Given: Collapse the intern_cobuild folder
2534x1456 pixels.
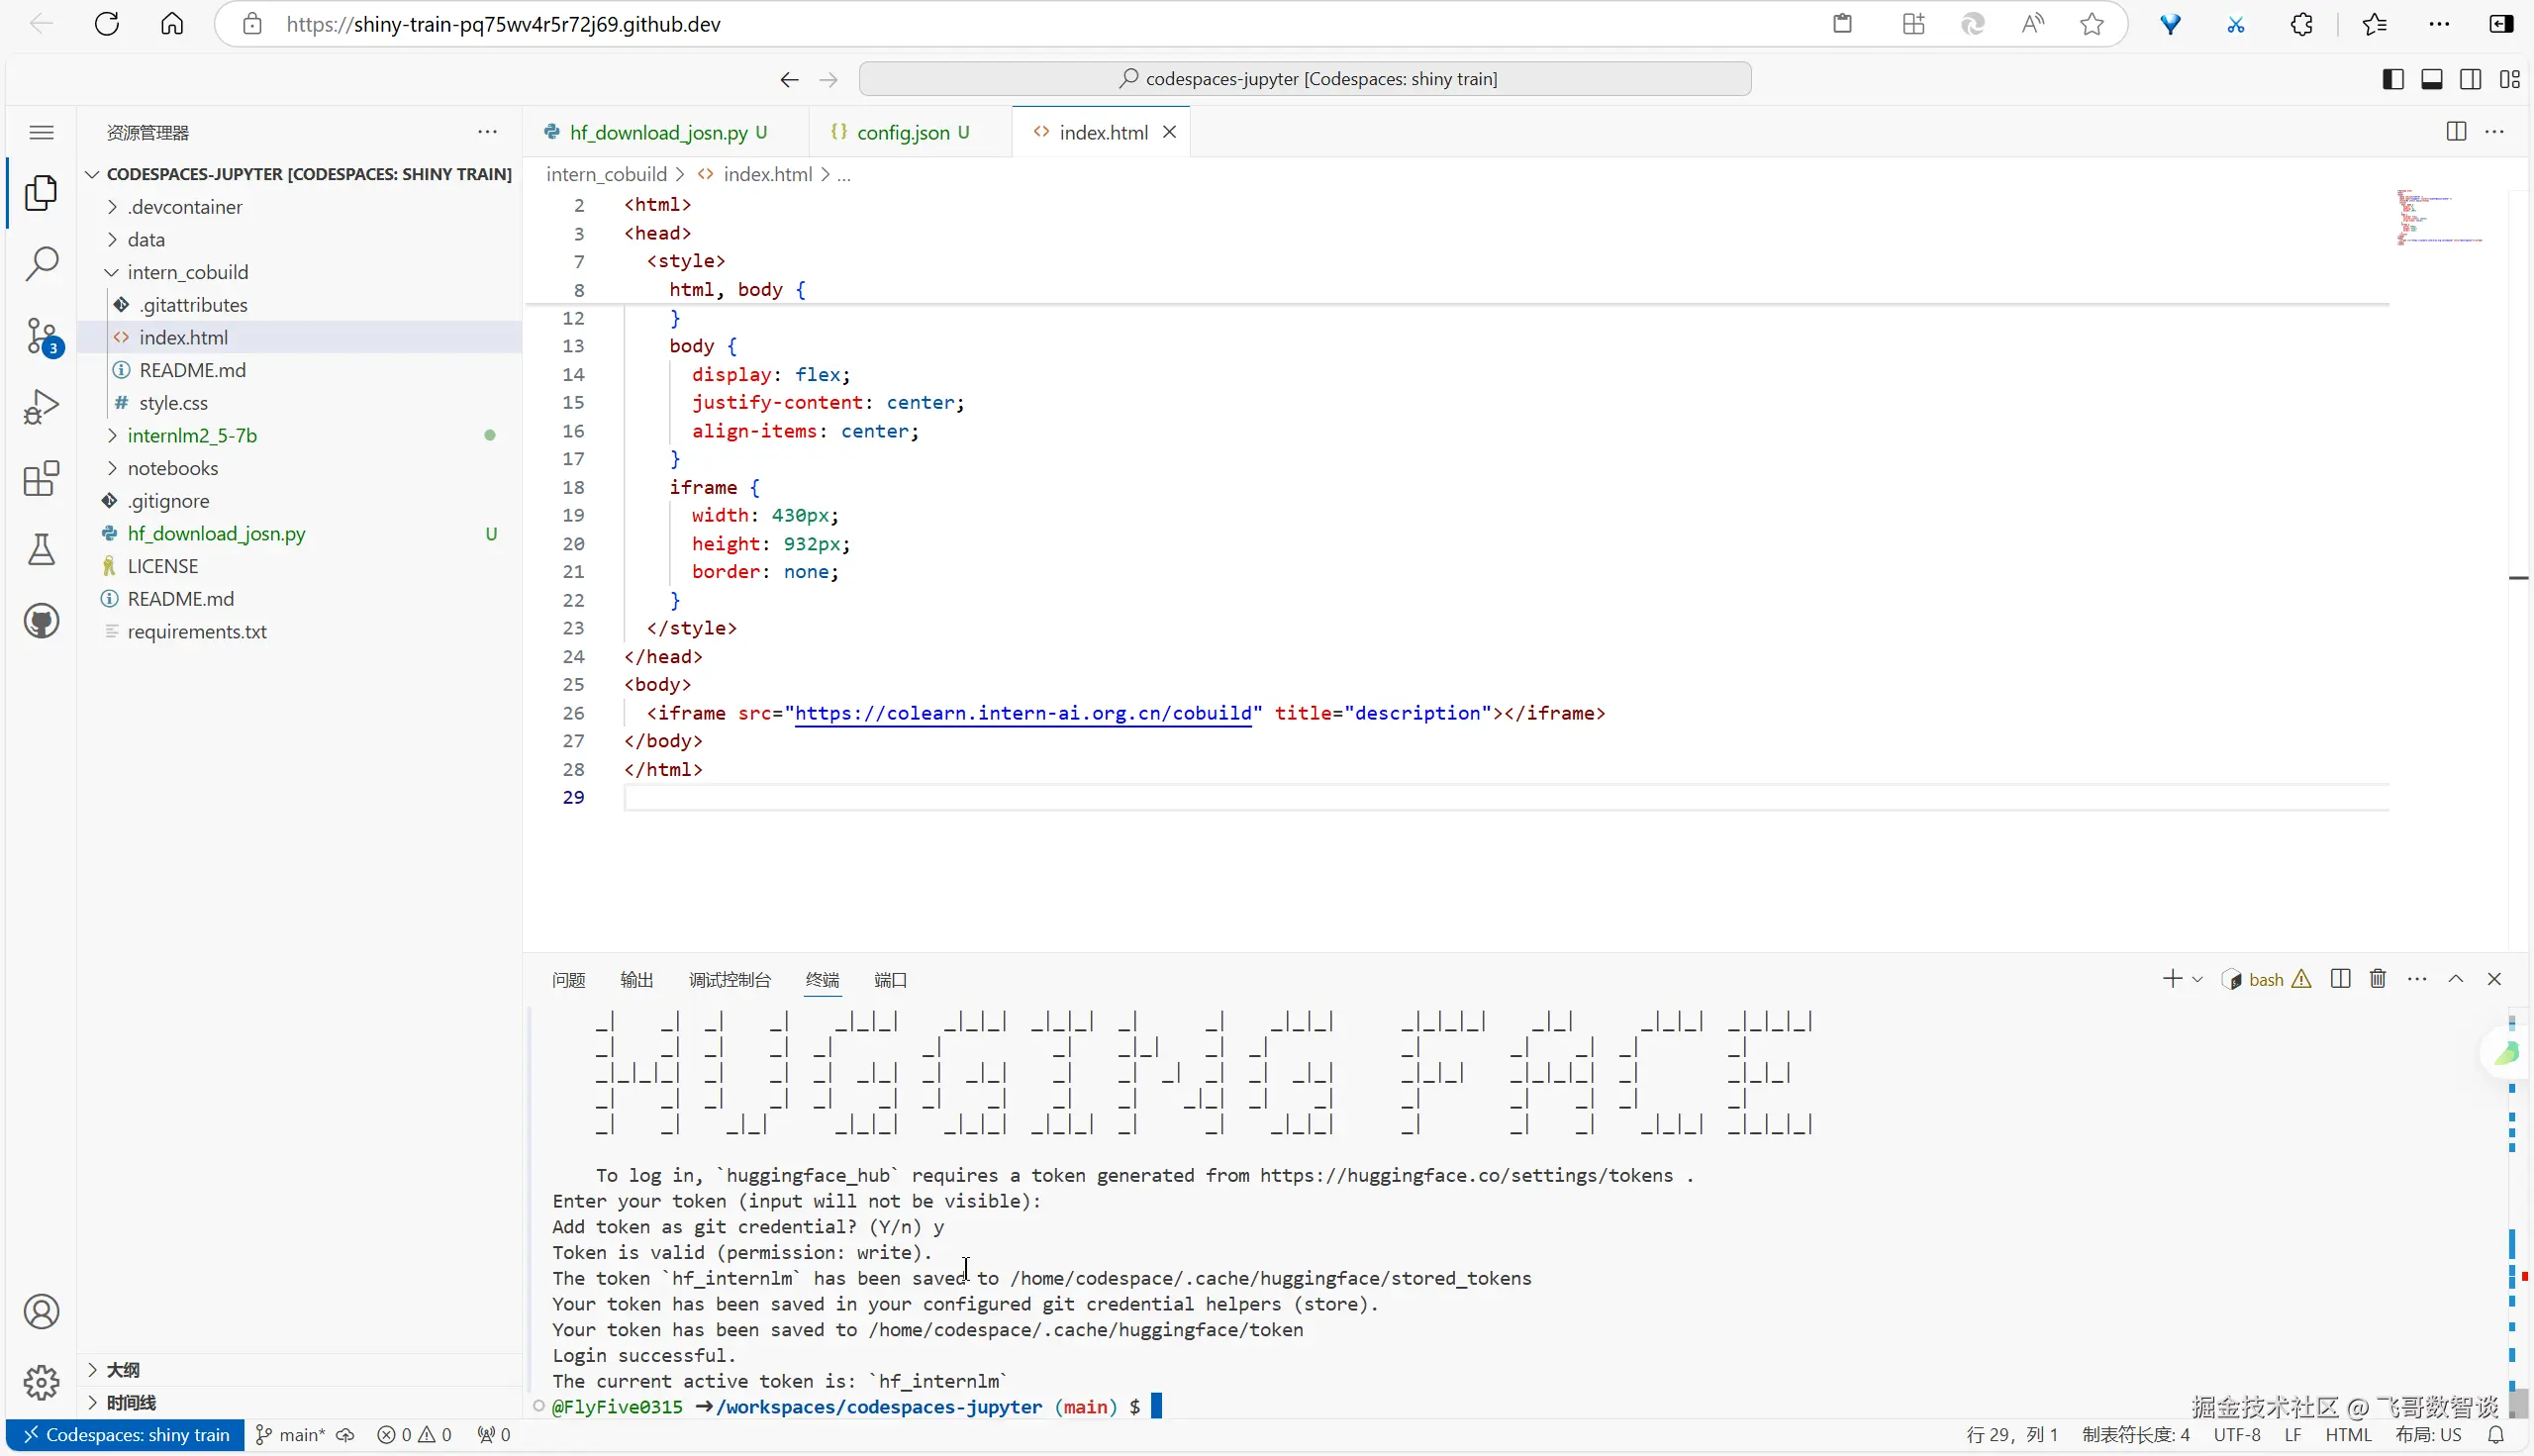Looking at the screenshot, I should coord(187,272).
